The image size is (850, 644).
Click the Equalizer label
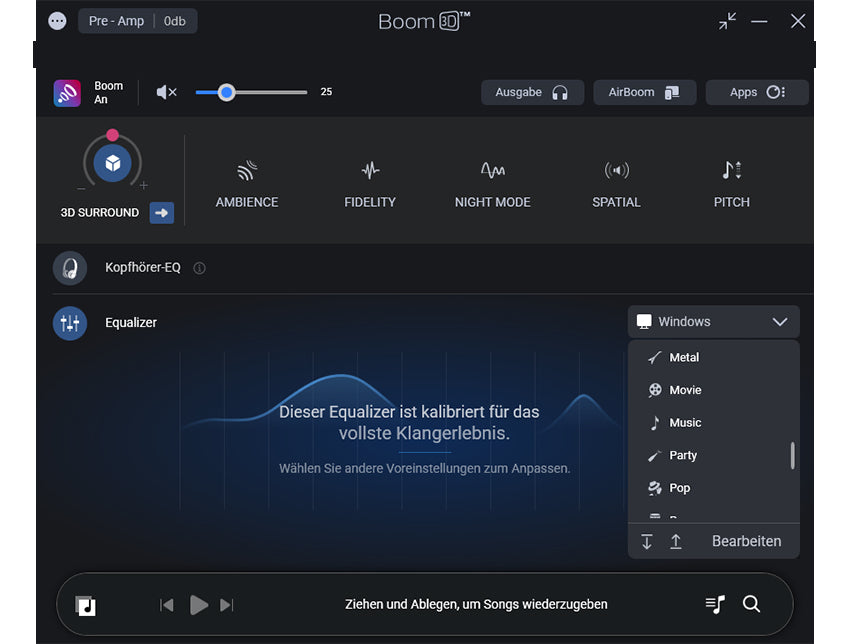coord(131,323)
